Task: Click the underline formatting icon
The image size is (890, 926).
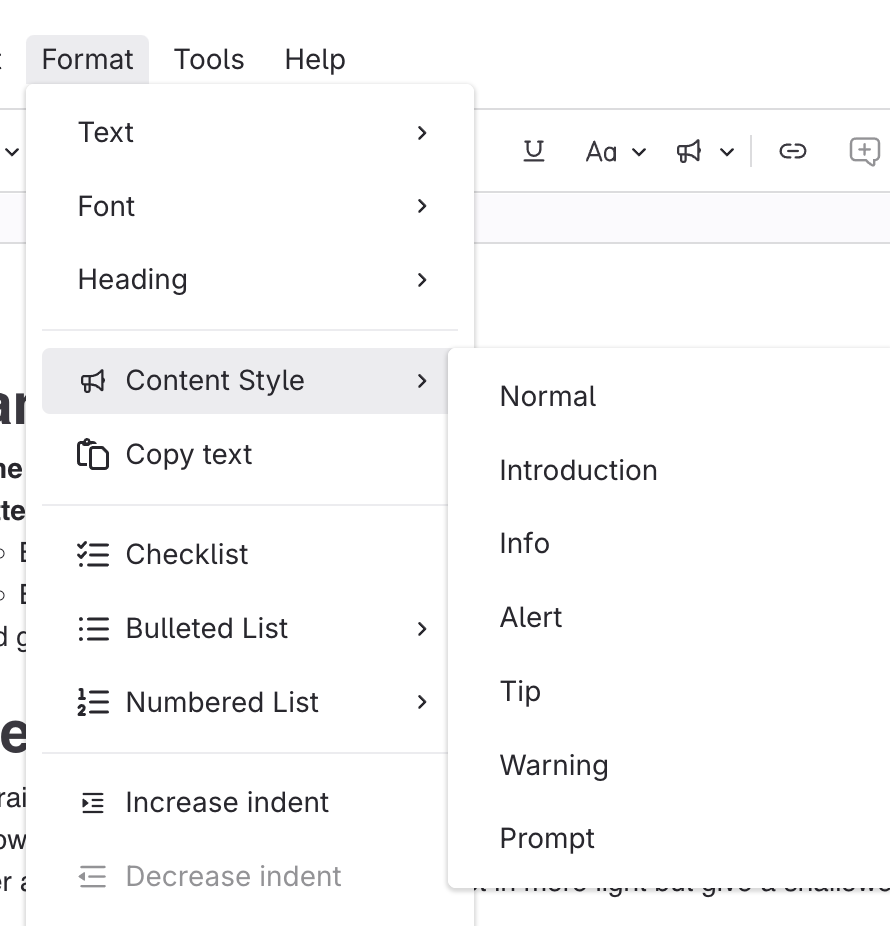Action: pos(534,151)
